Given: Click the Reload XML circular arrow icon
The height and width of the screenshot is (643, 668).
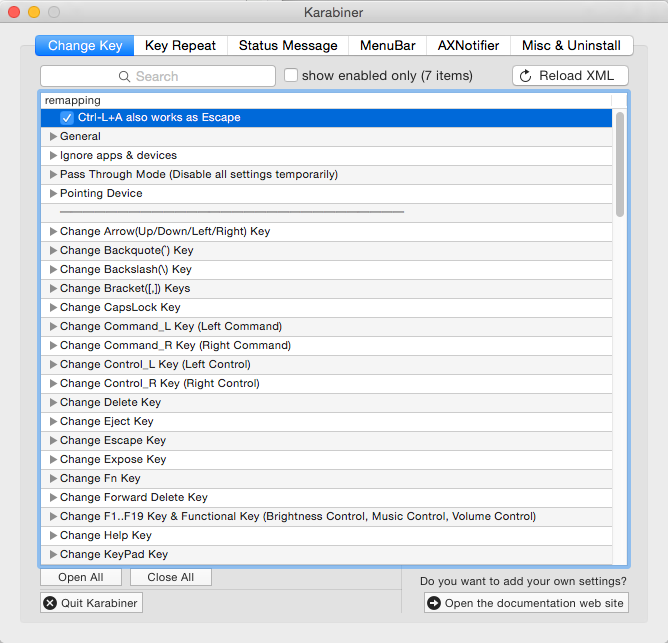Looking at the screenshot, I should pyautogui.click(x=526, y=76).
